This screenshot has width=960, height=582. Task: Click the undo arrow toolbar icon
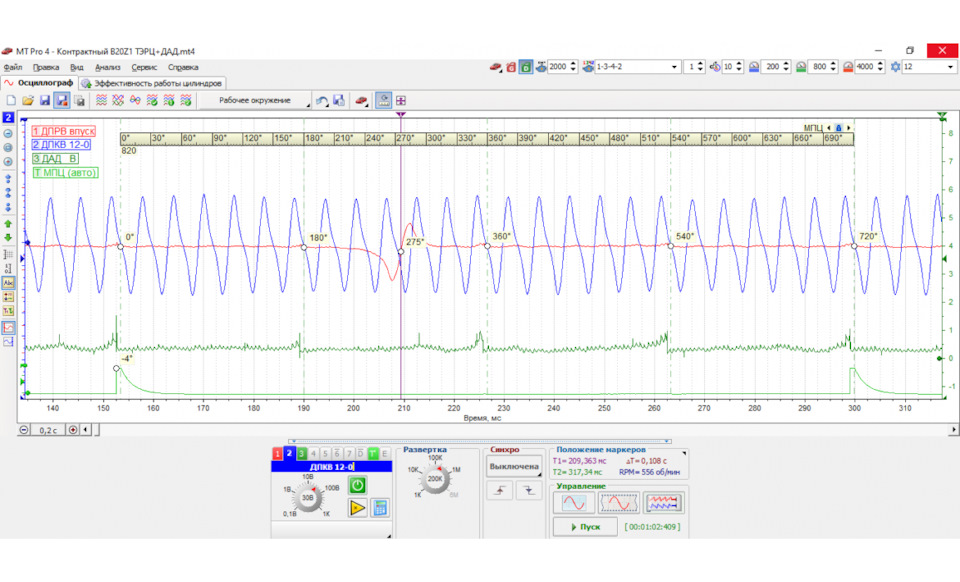pyautogui.click(x=322, y=101)
